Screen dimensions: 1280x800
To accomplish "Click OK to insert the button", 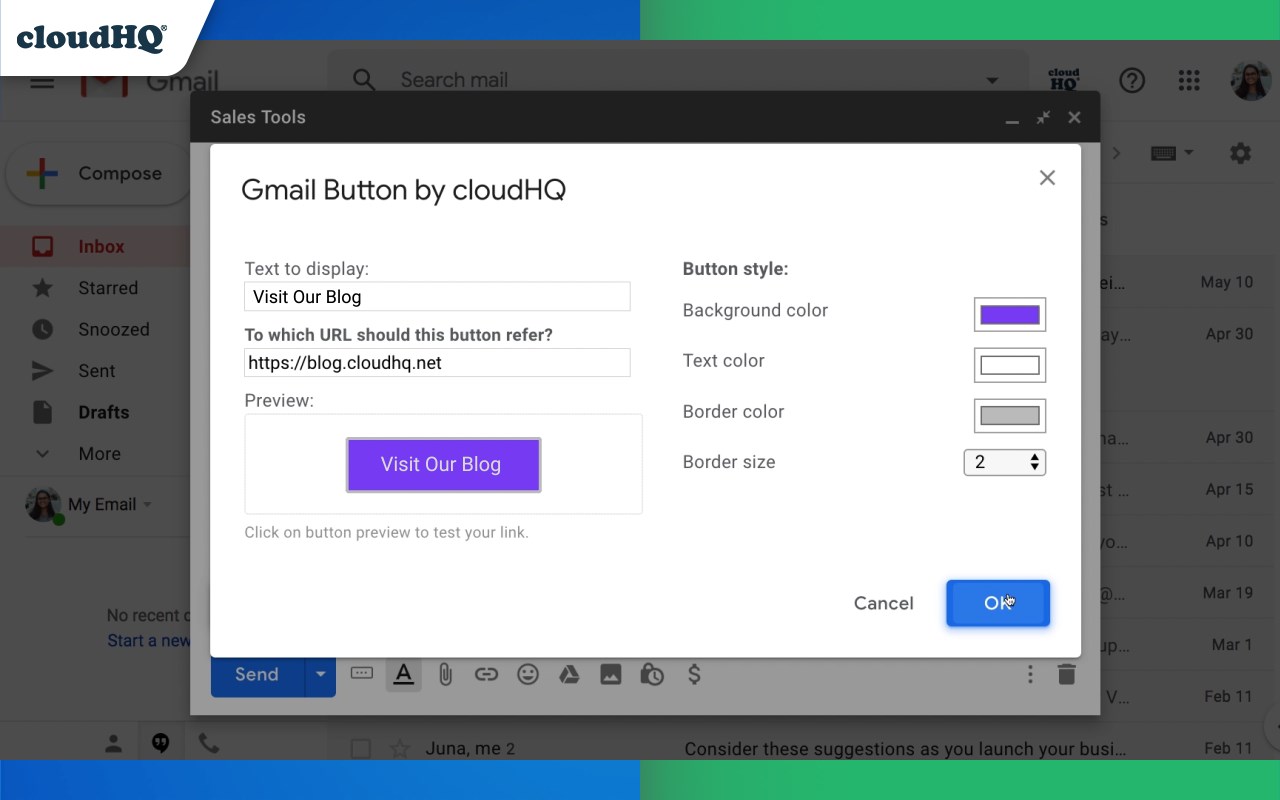I will click(x=998, y=603).
